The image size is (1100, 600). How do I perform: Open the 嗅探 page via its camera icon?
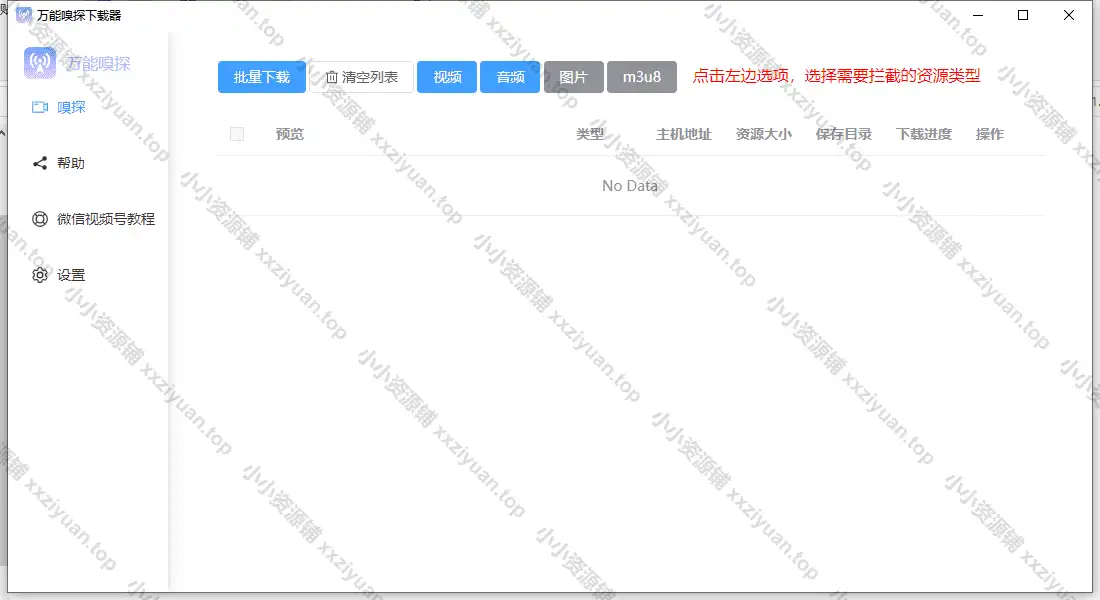(40, 107)
